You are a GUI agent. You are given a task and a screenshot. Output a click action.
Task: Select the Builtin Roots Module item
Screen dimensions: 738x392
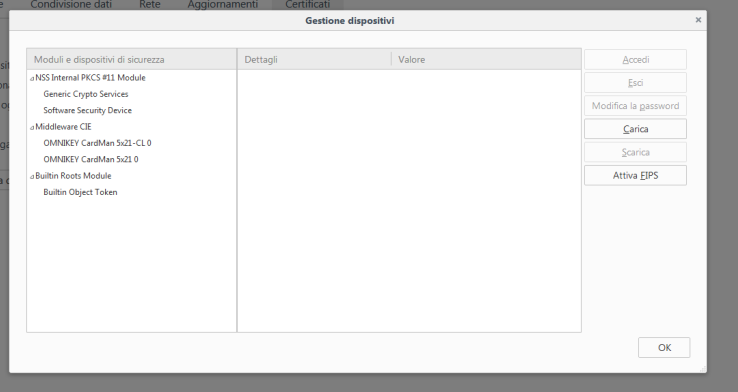coord(73,176)
